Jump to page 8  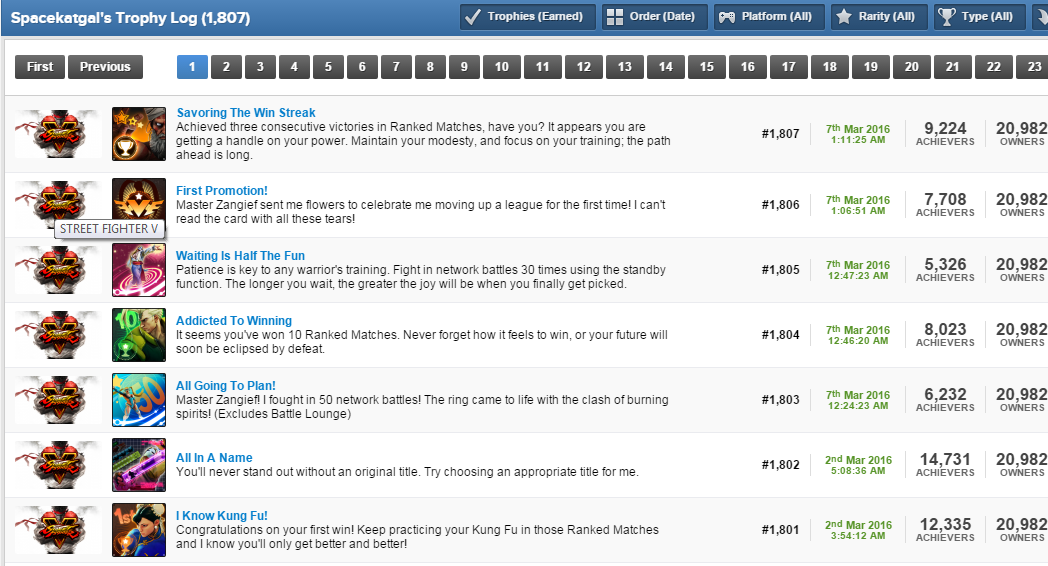pyautogui.click(x=430, y=67)
